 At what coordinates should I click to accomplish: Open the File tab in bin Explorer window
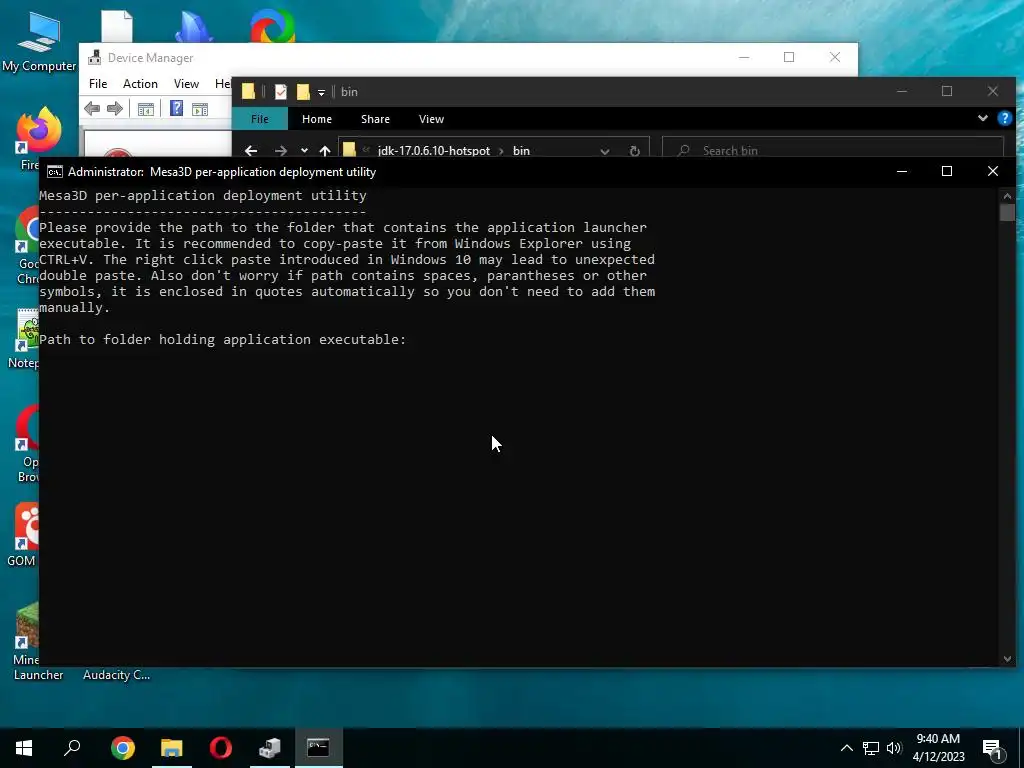[x=260, y=119]
